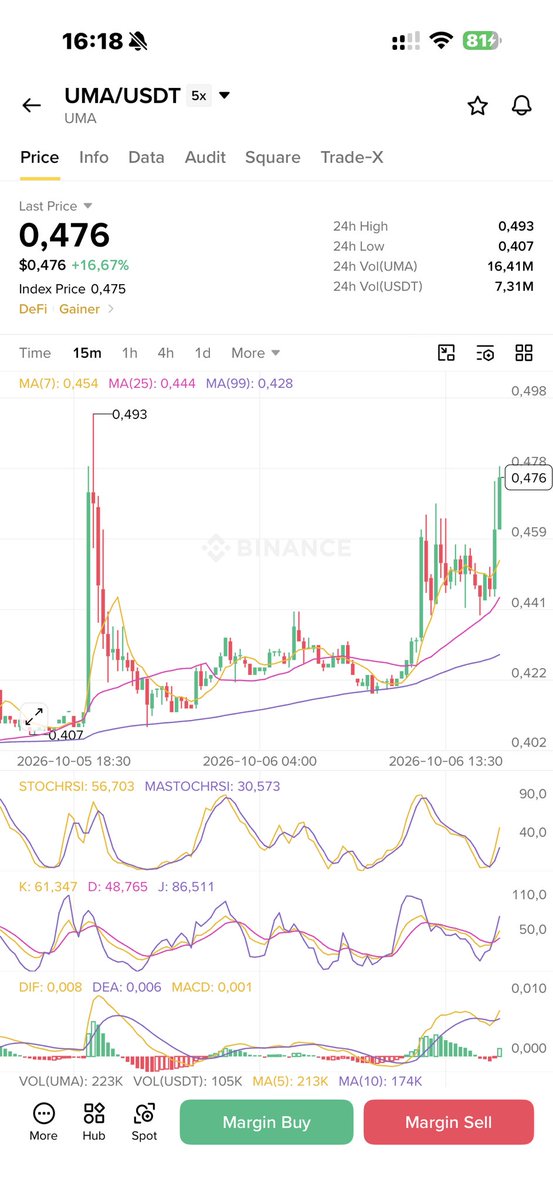Tap the 24h Vol(UMA) value 16,41M
The height and width of the screenshot is (1200, 553).
(x=511, y=266)
